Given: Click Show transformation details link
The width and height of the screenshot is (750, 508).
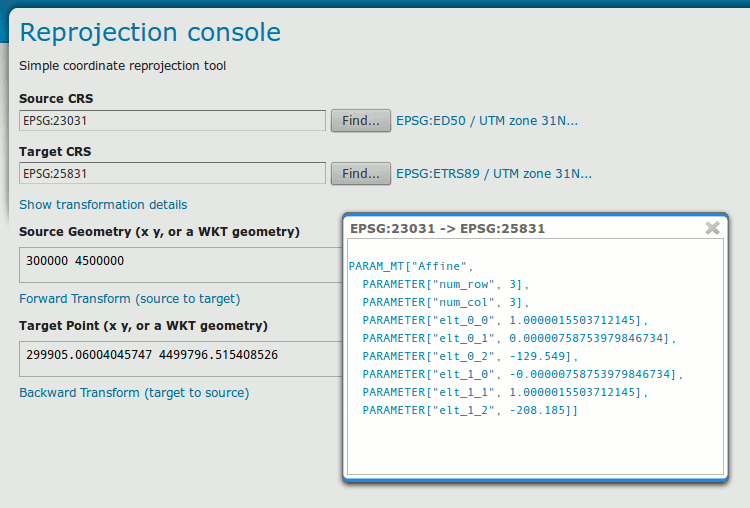Looking at the screenshot, I should coord(103,205).
